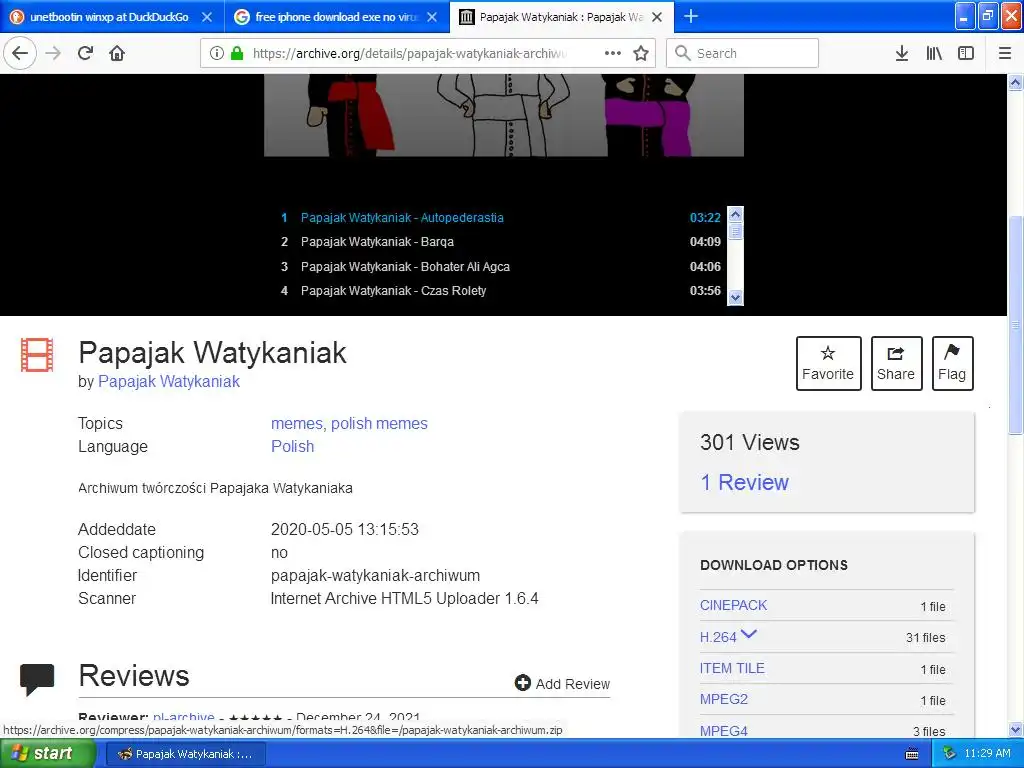
Task: Select Papajak Watykaniak taskbar window button
Action: pyautogui.click(x=185, y=754)
